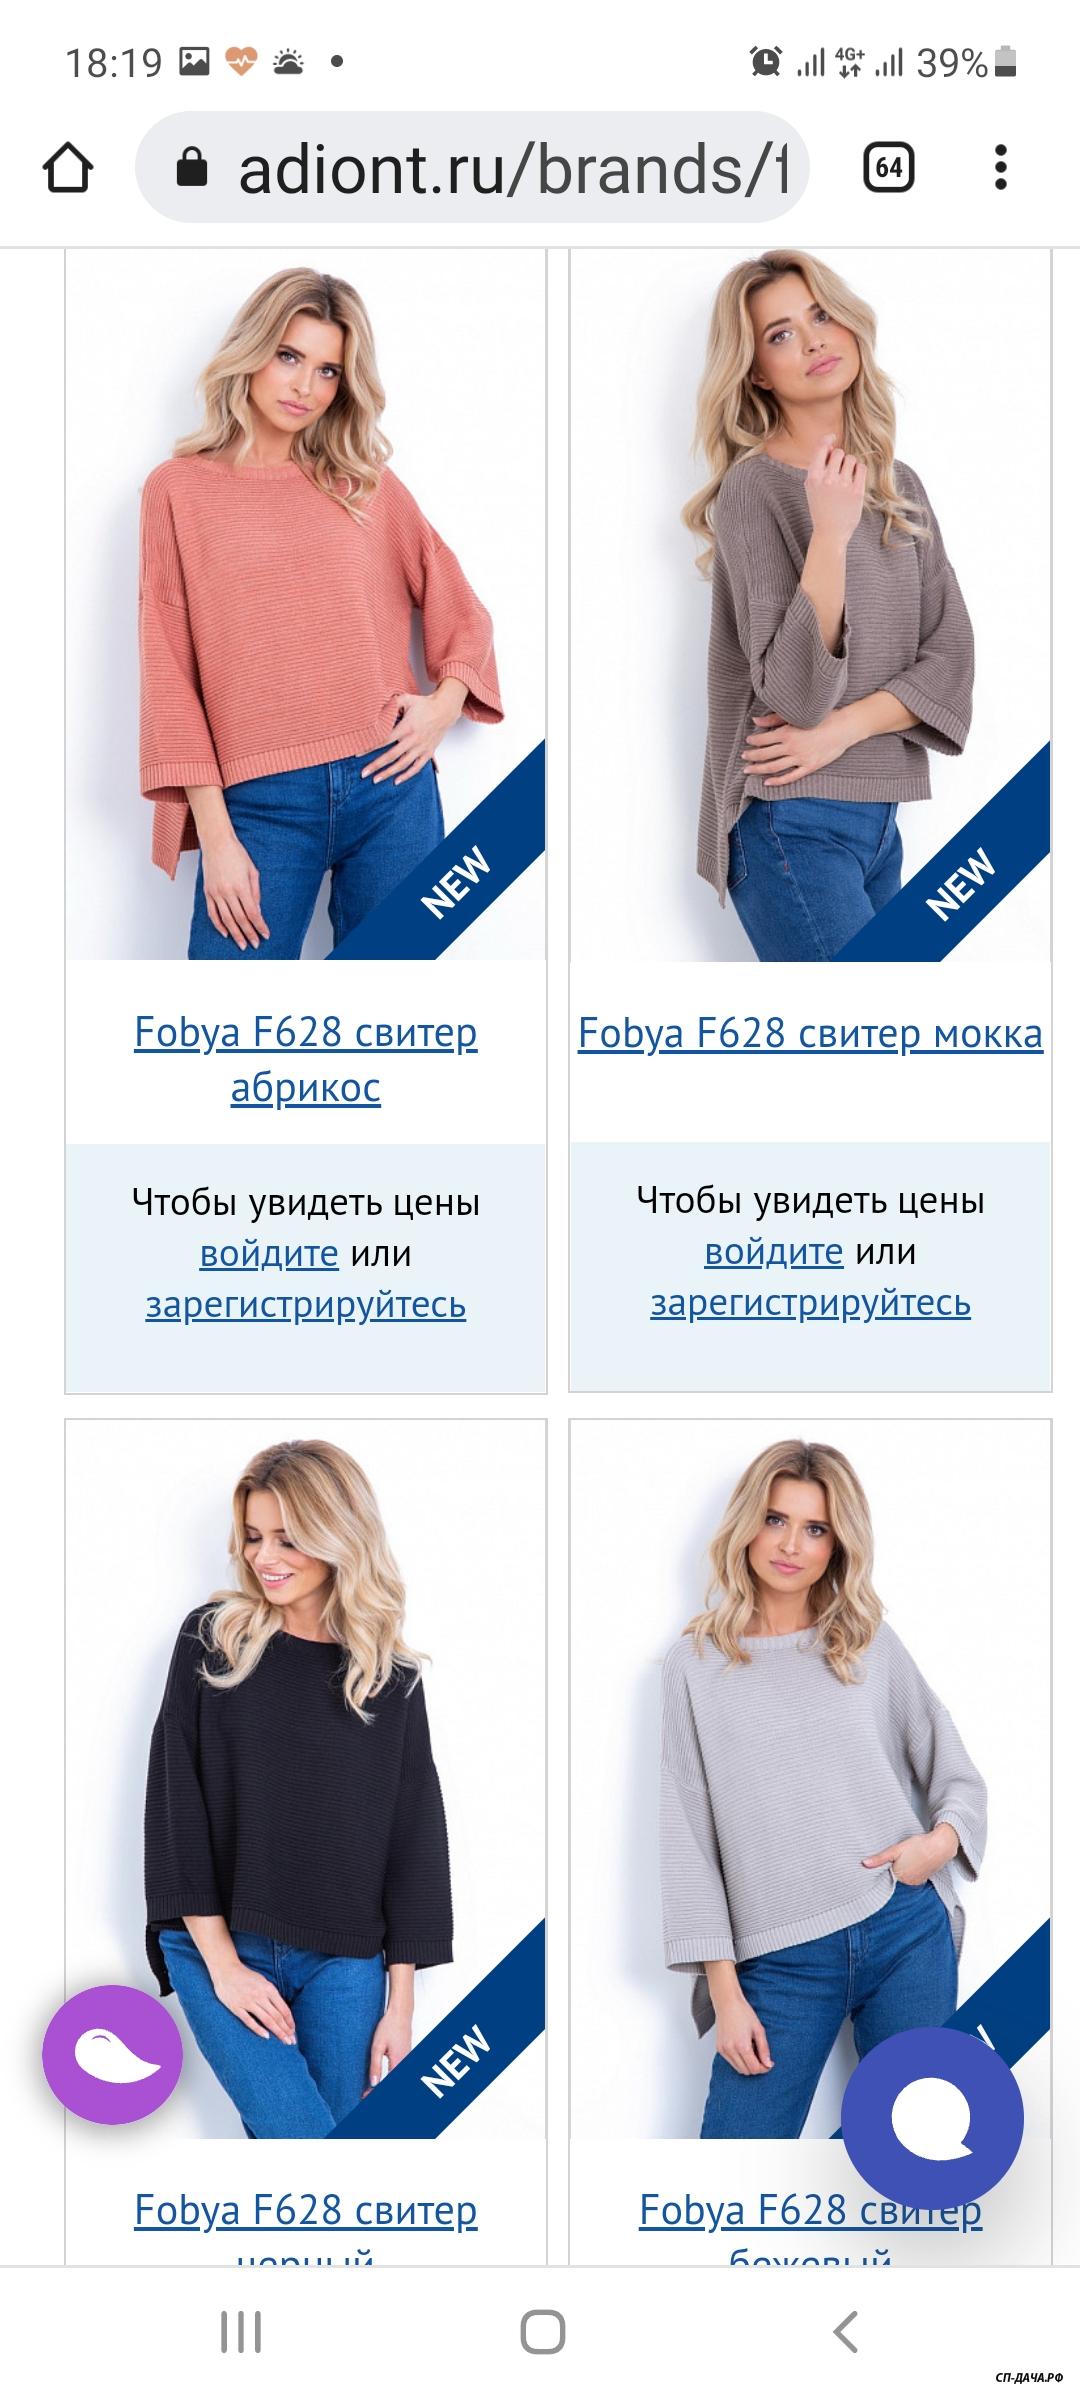Tap the Android home navigation button
This screenshot has height=2400, width=1080.
543,2333
